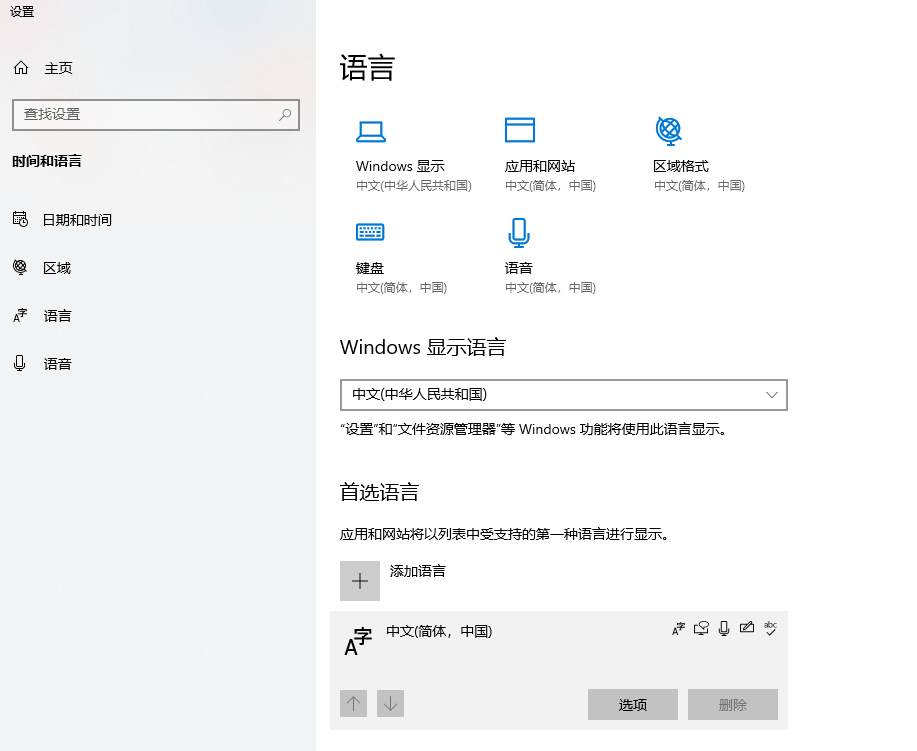Click the large A字 icon in language row
The width and height of the screenshot is (917, 751).
[x=358, y=641]
